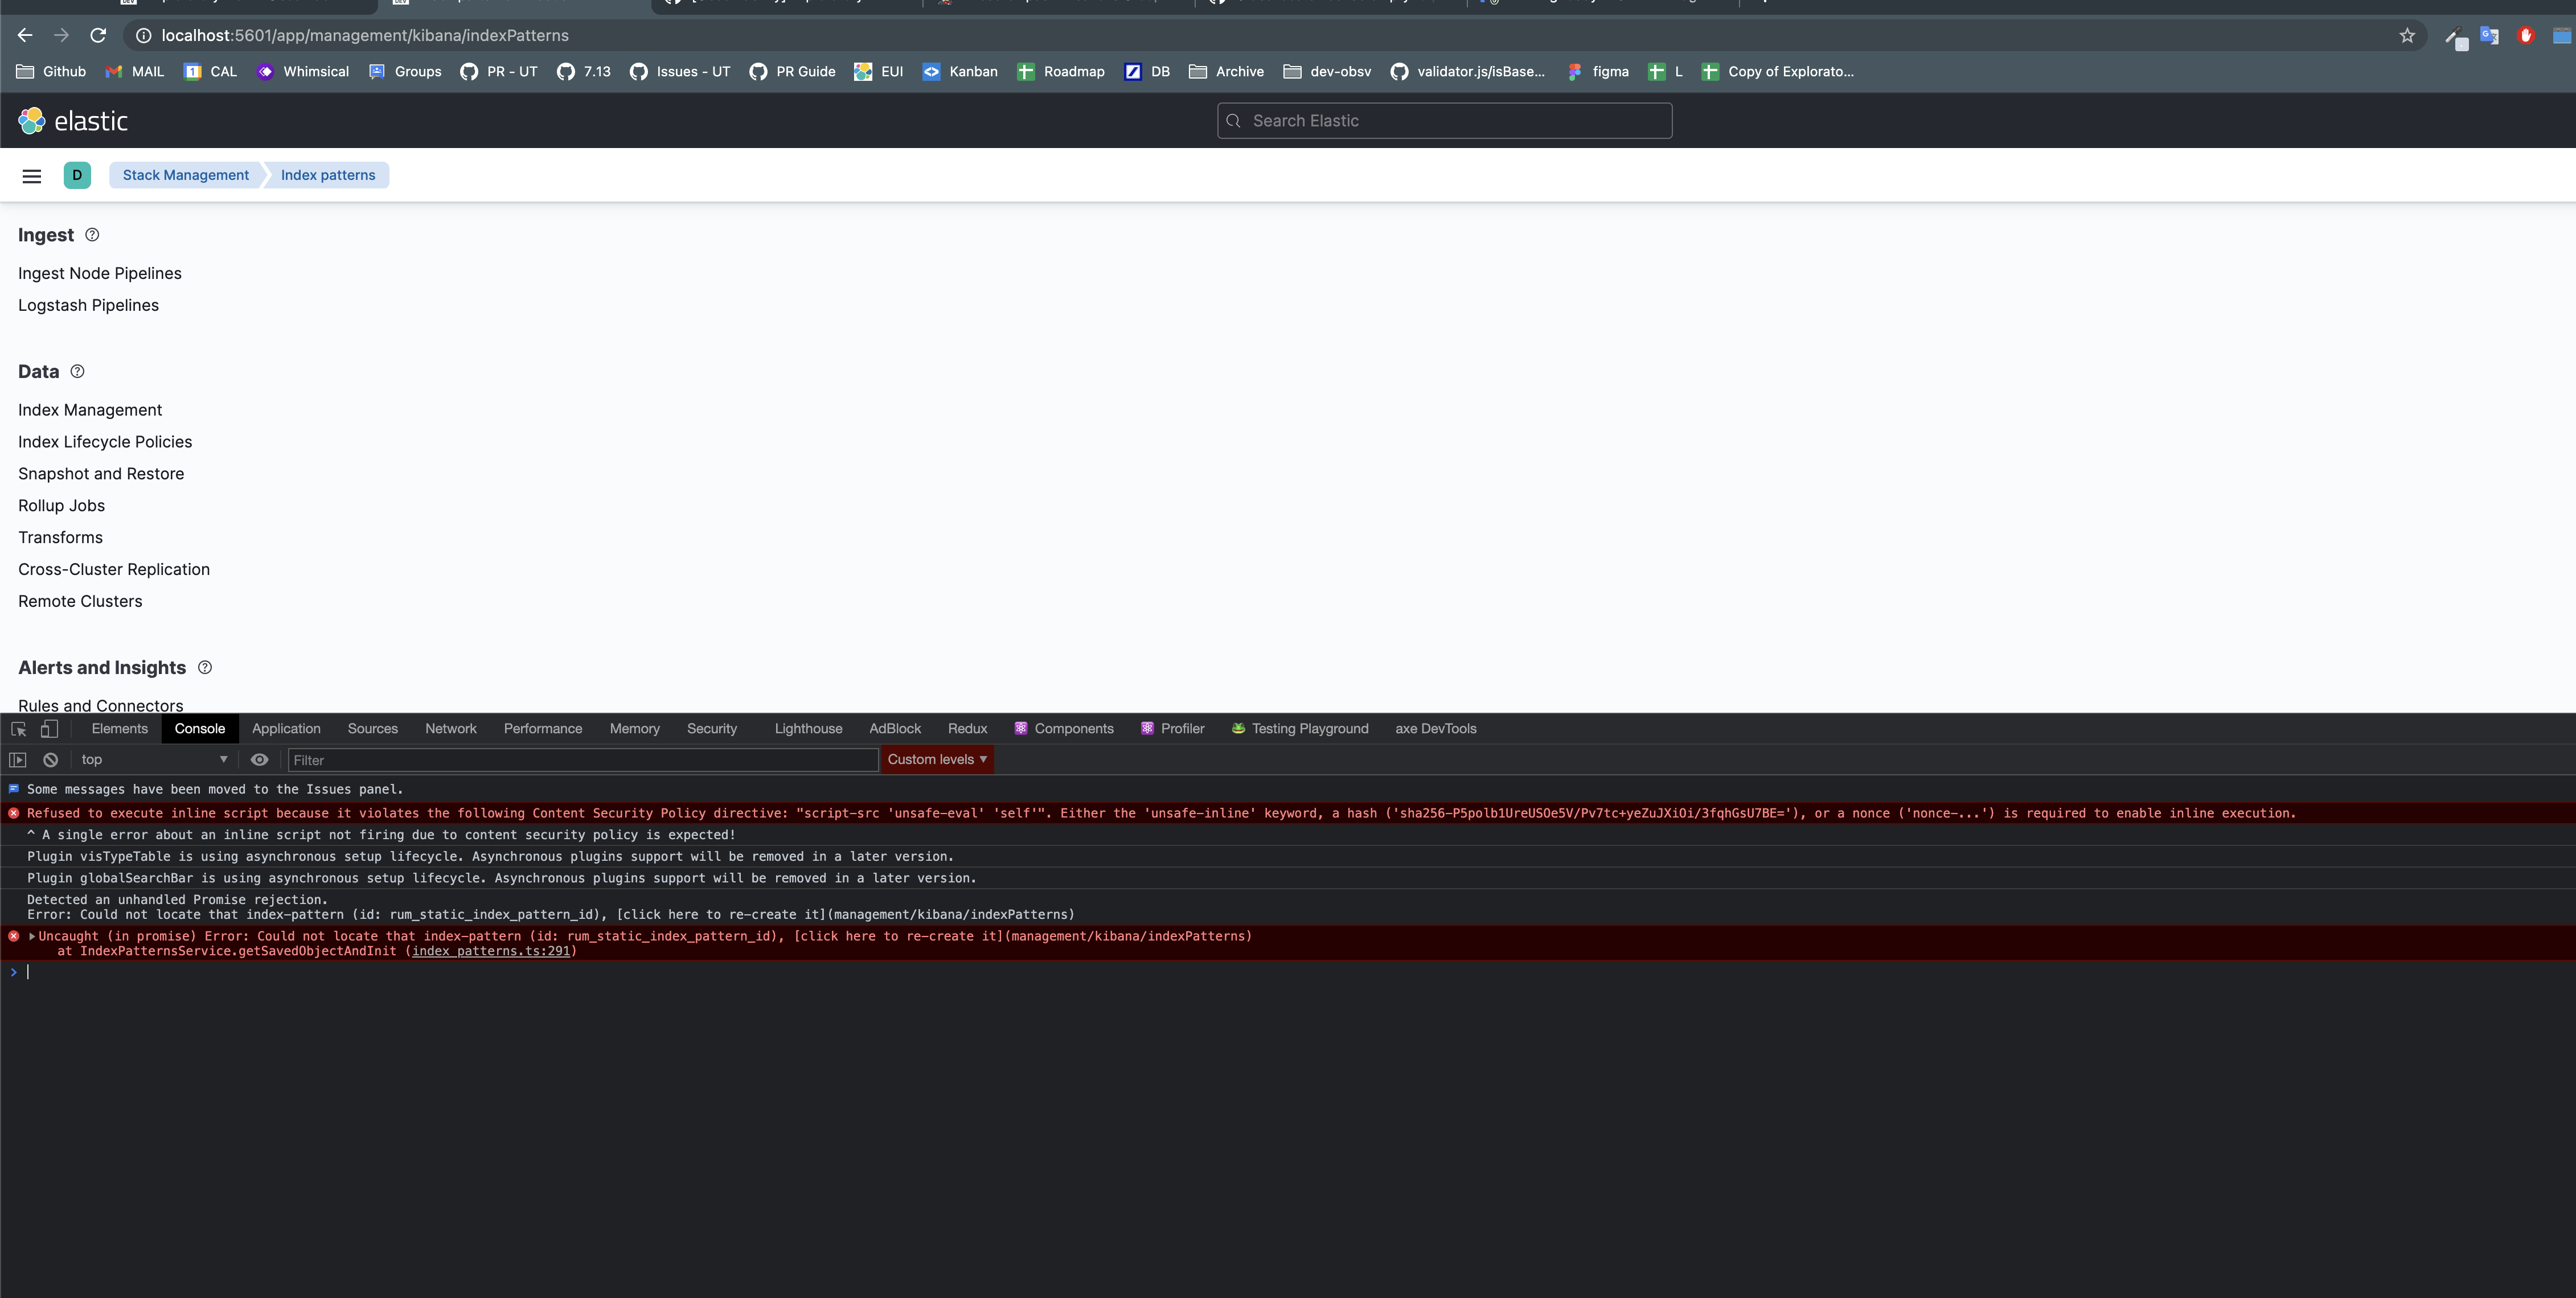Open the Performance tab
This screenshot has width=2576, height=1298.
[x=543, y=729]
